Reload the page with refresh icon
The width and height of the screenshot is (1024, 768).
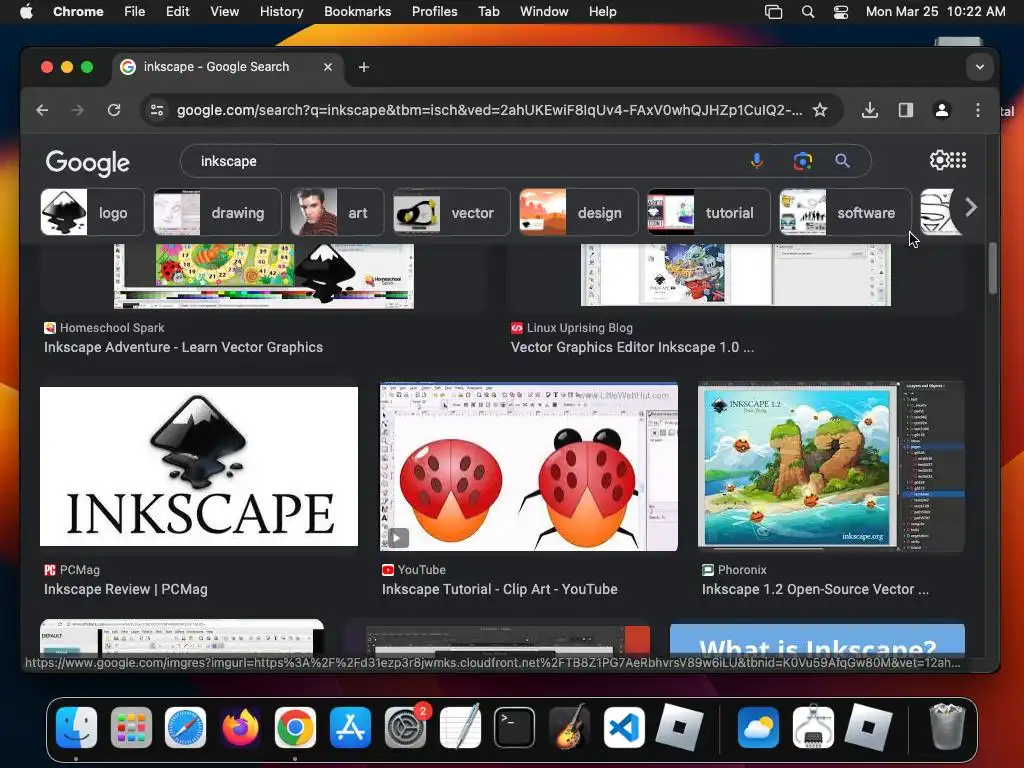[x=114, y=110]
